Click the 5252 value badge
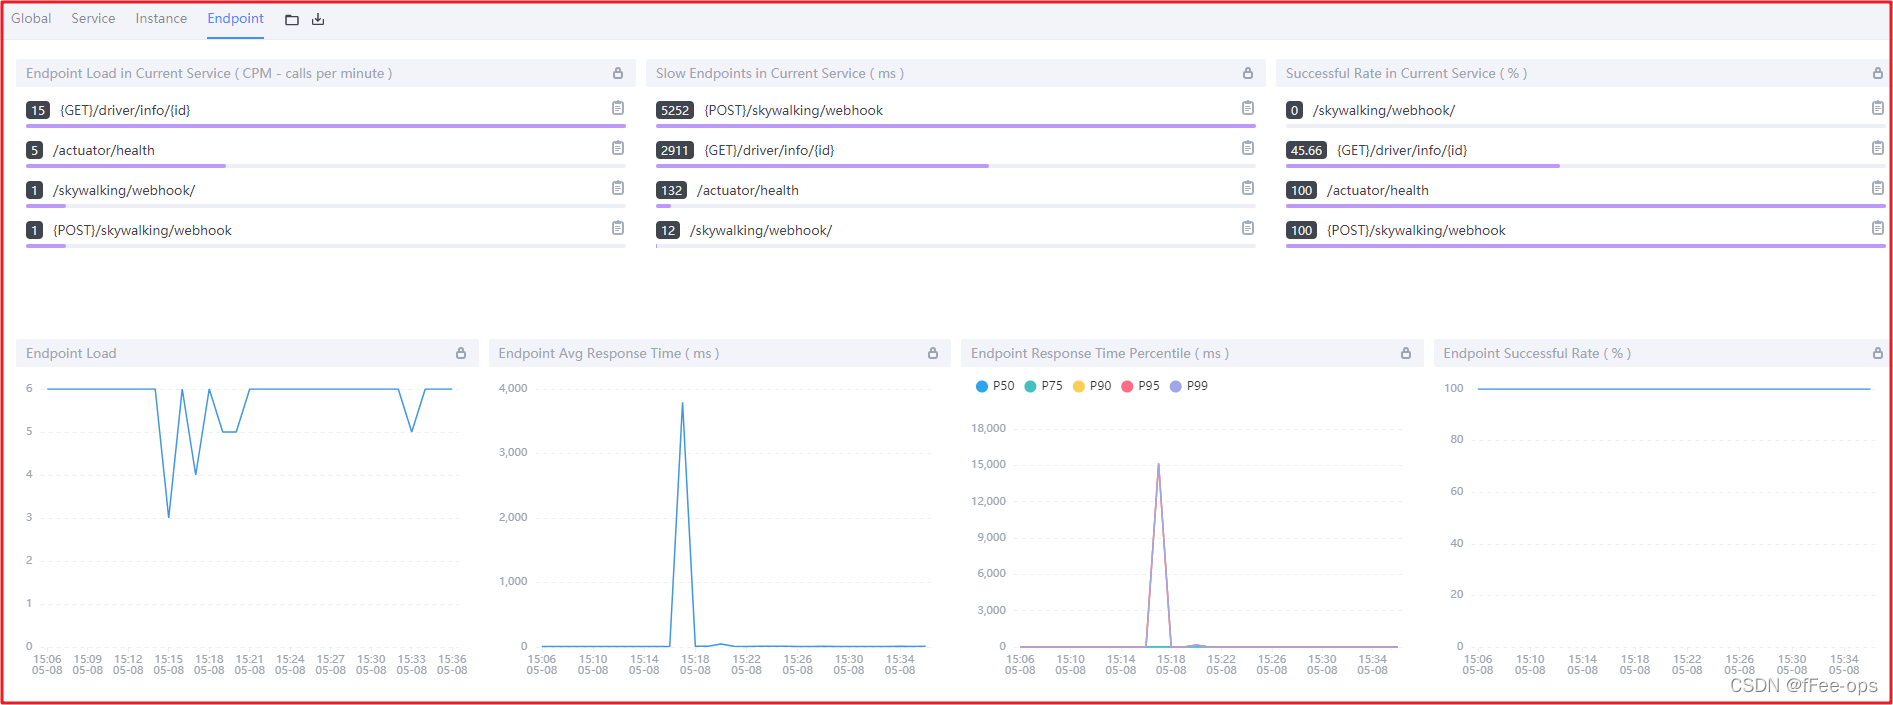1893x705 pixels. pyautogui.click(x=675, y=110)
